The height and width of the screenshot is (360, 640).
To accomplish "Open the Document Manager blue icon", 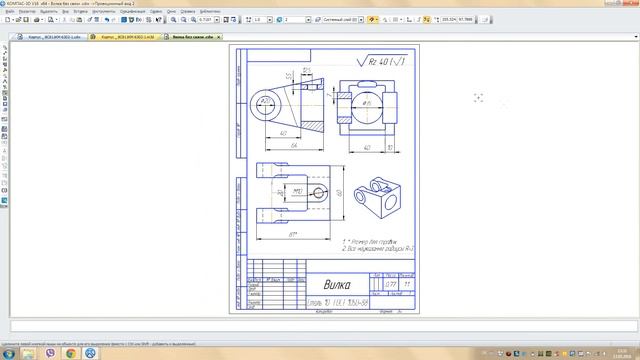I will (124, 20).
